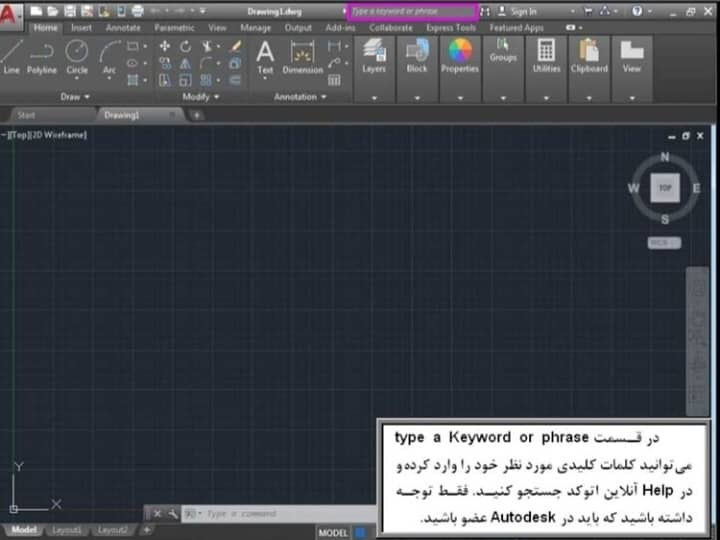Activate the Mirror tool
Image resolution: width=720 pixels, height=540 pixels.
(186, 63)
